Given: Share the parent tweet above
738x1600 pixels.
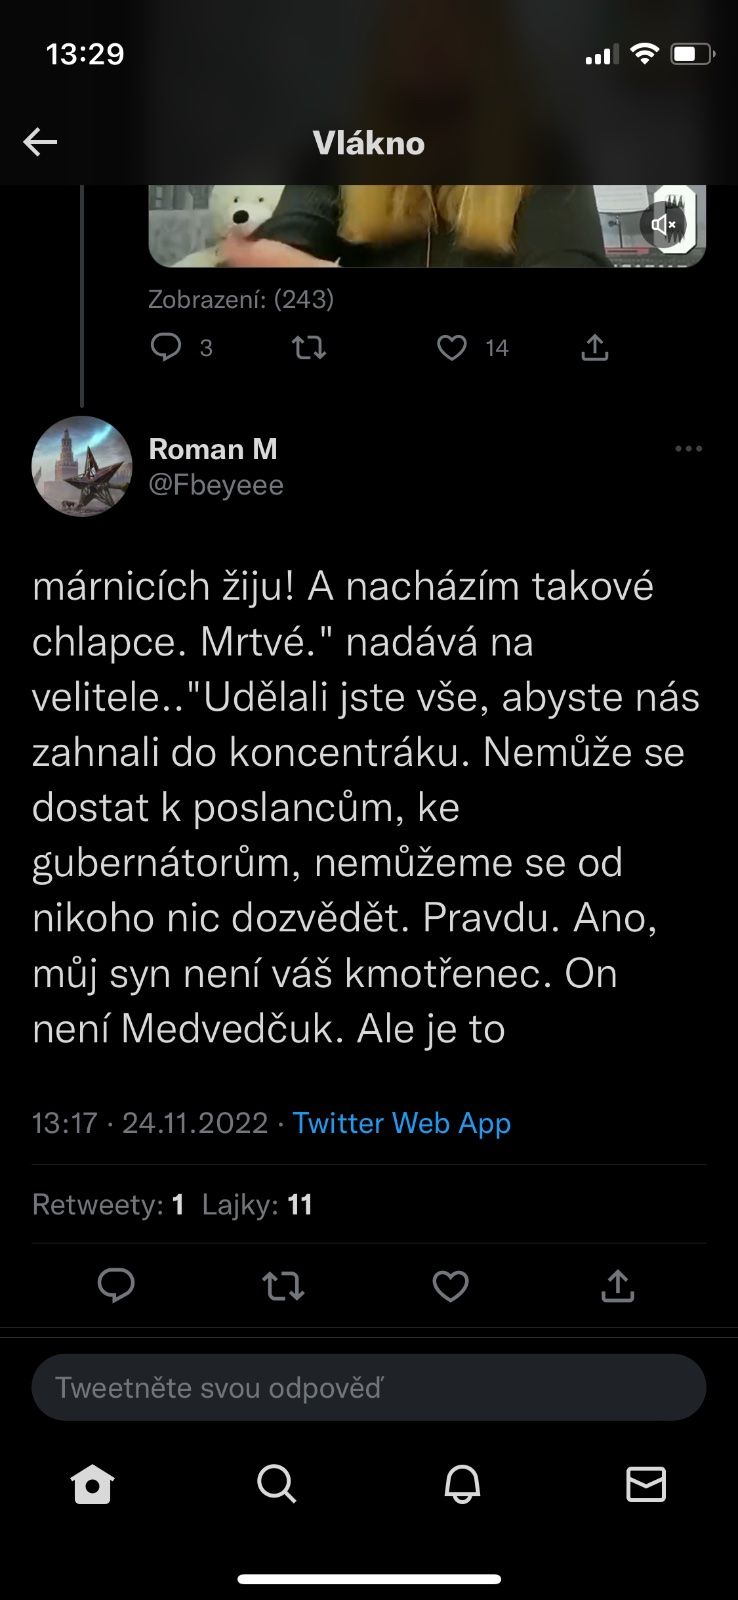Looking at the screenshot, I should coord(595,347).
